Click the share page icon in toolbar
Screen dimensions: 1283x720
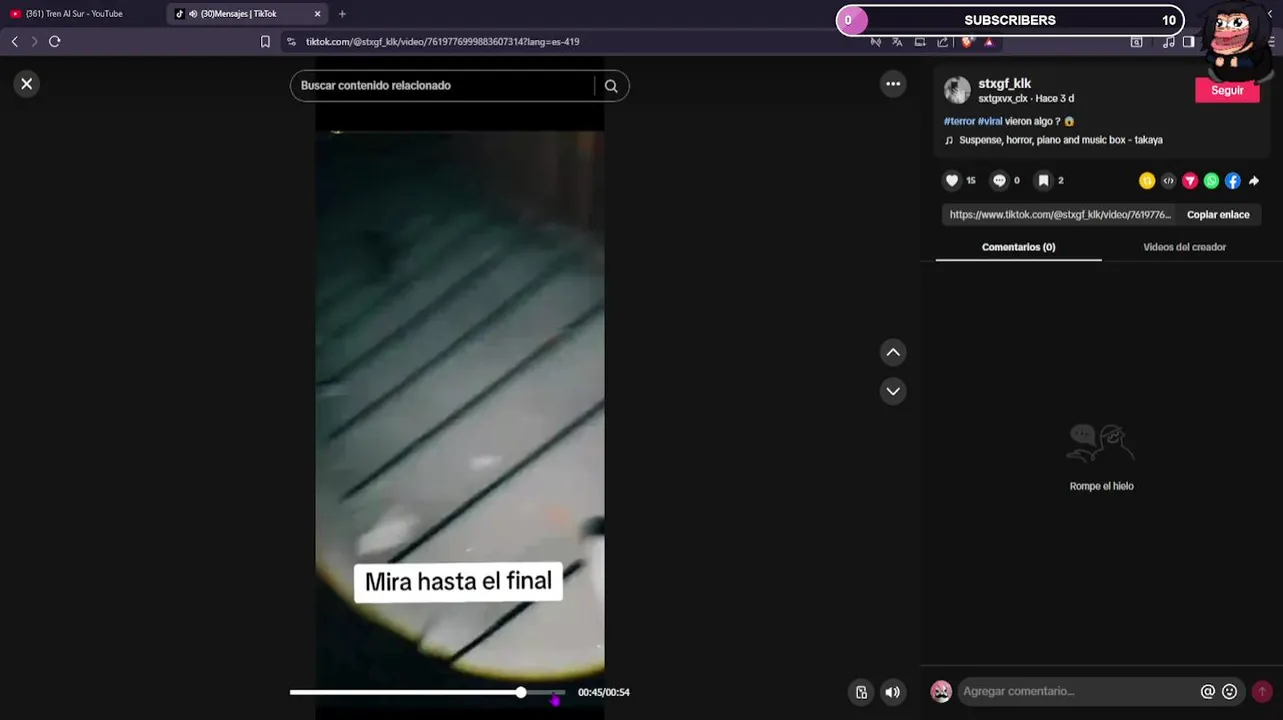[942, 42]
